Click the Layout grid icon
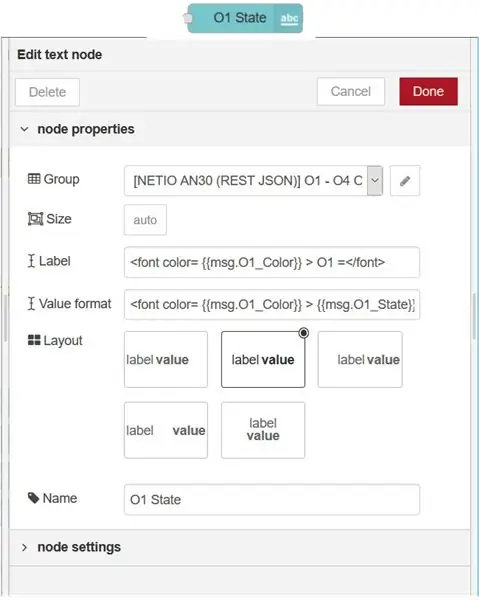479x600 pixels. 34,340
